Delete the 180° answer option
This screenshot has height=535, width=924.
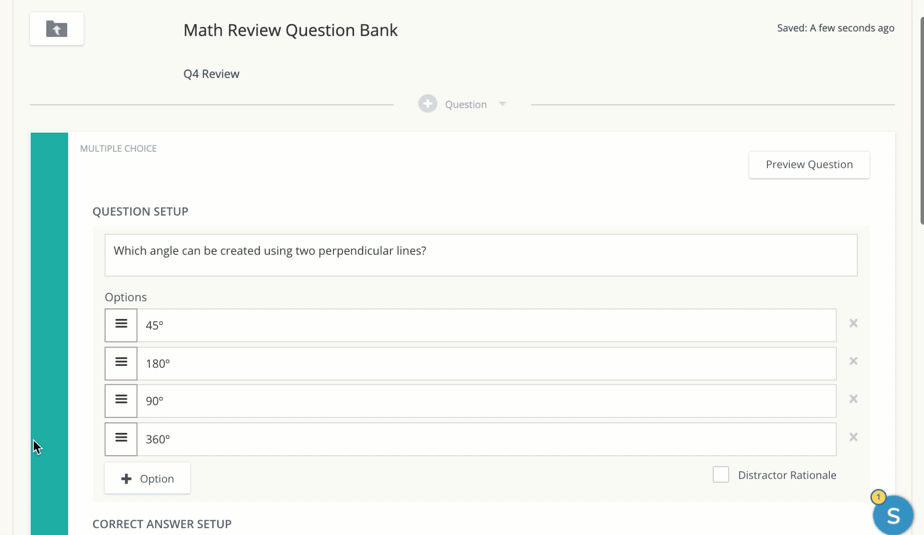(x=853, y=361)
